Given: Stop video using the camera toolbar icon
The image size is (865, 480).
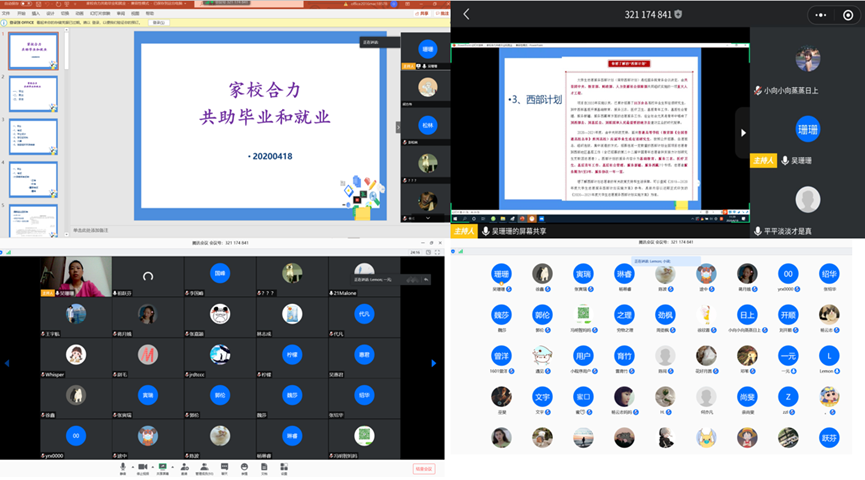Looking at the screenshot, I should [142, 469].
